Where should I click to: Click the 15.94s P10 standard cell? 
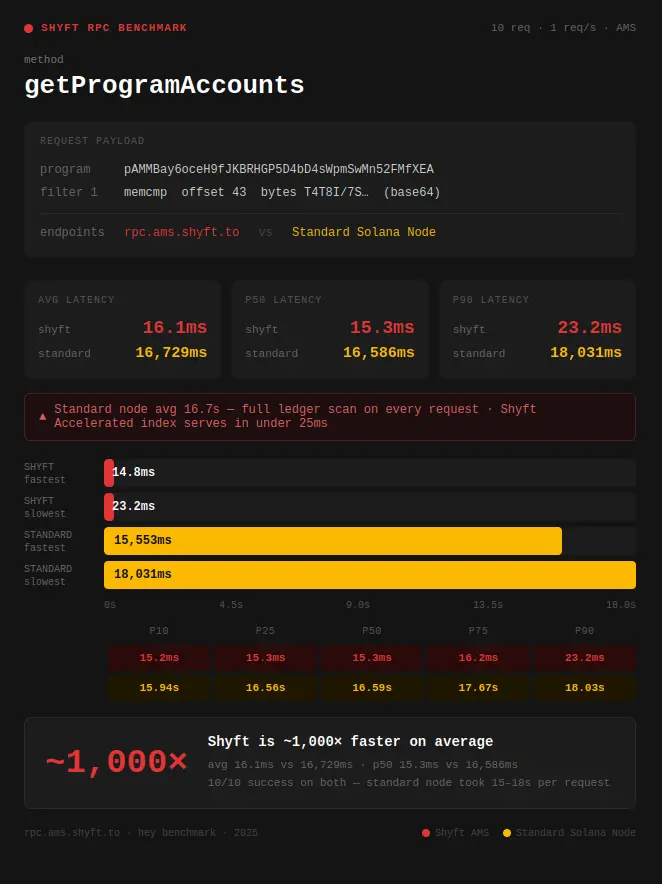(x=159, y=687)
